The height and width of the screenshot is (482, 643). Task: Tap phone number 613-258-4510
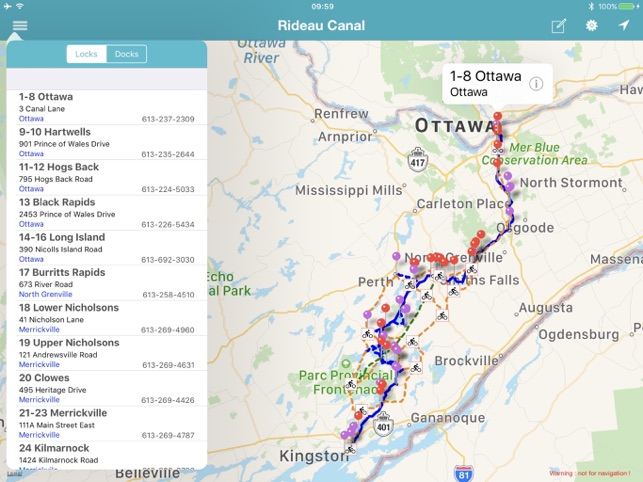(169, 295)
